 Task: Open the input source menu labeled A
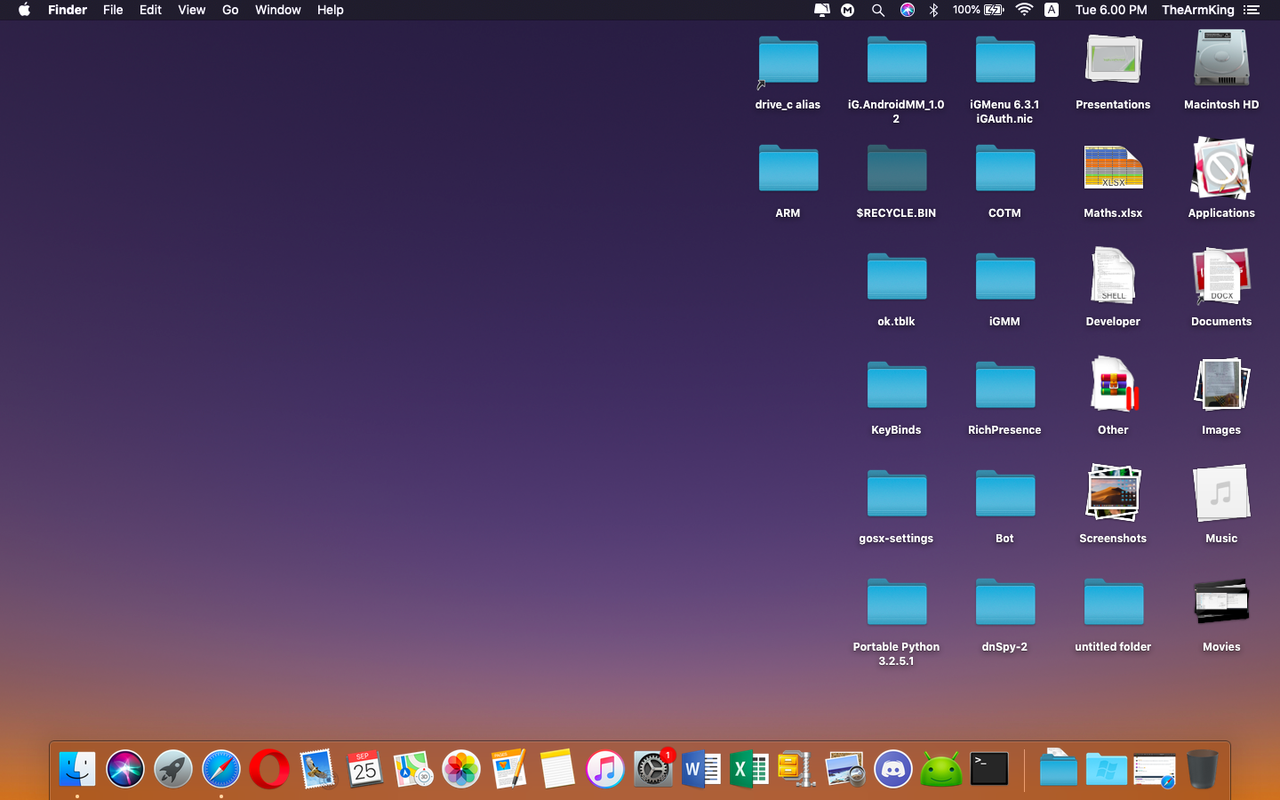coord(1051,10)
